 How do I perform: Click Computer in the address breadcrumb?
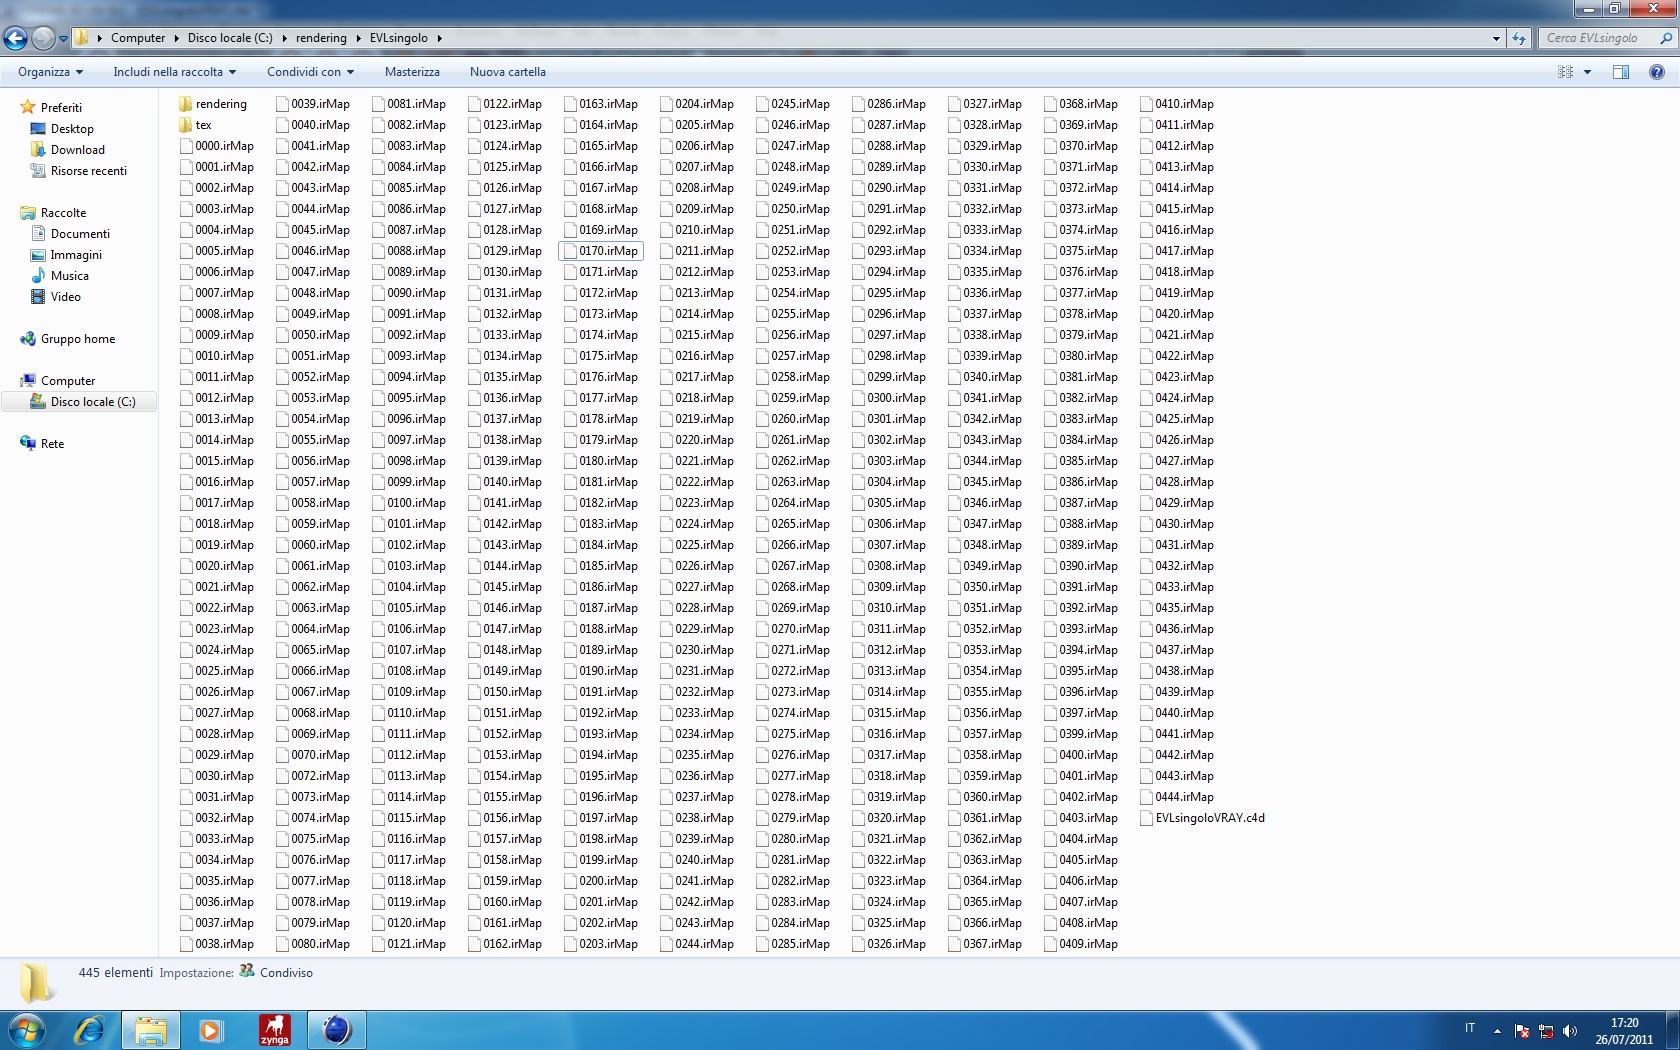138,38
